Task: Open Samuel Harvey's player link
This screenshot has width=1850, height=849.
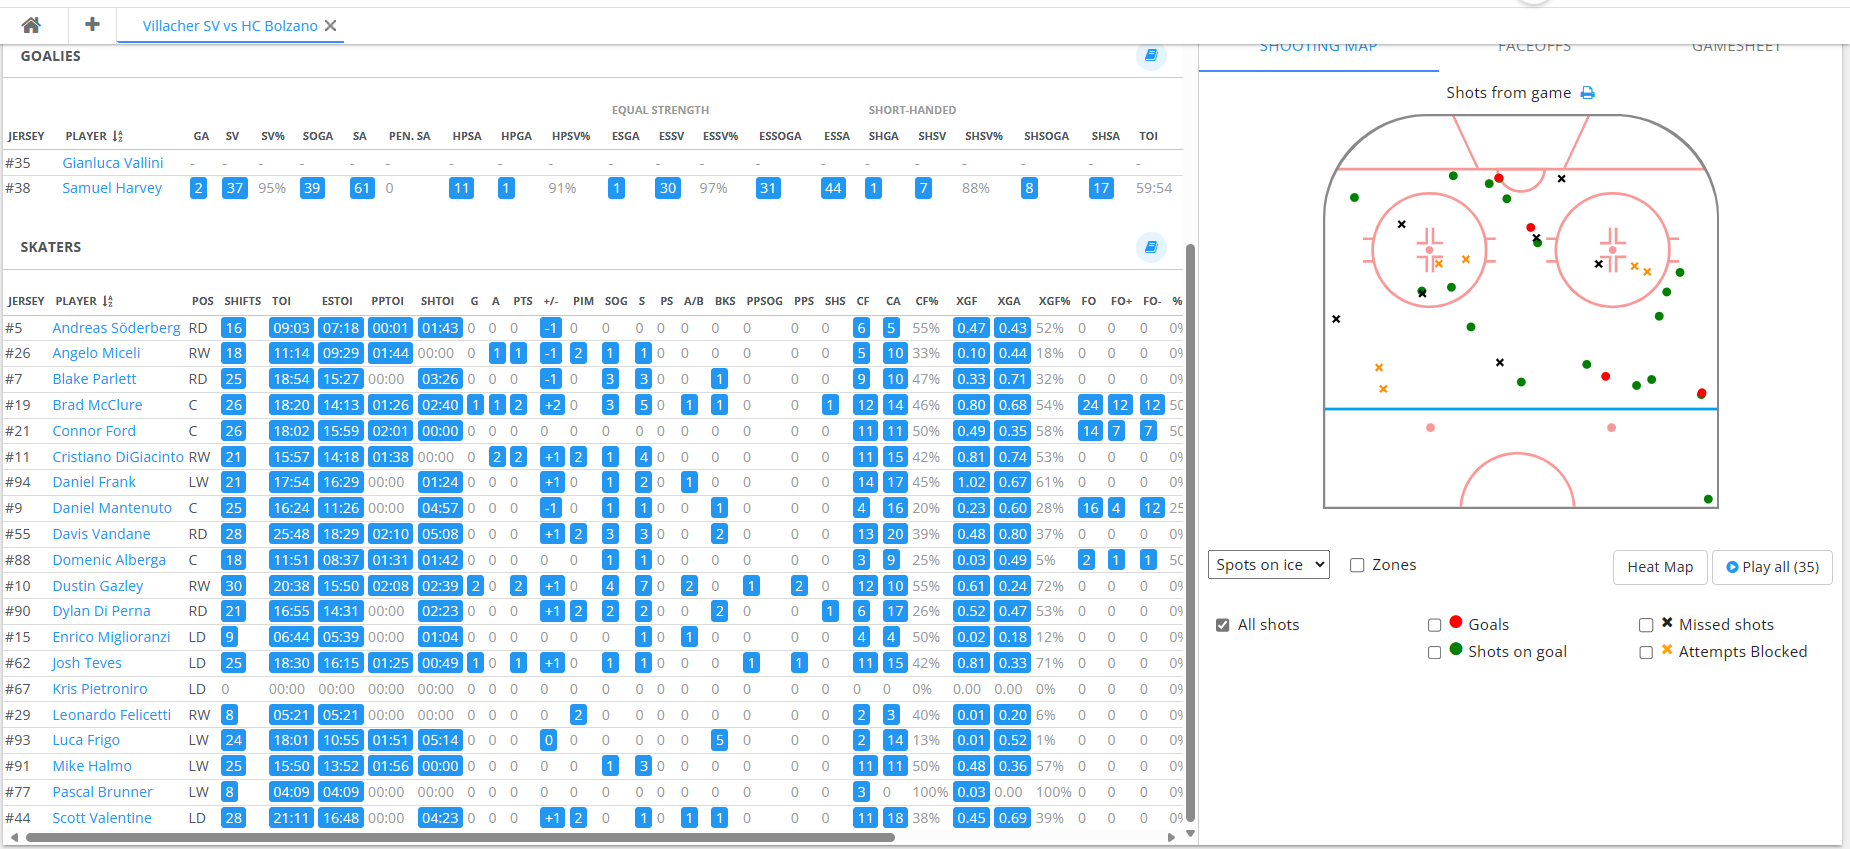Action: click(x=112, y=188)
